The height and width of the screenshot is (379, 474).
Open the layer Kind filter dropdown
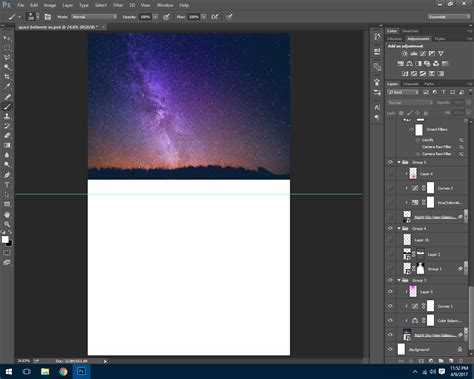[x=403, y=92]
